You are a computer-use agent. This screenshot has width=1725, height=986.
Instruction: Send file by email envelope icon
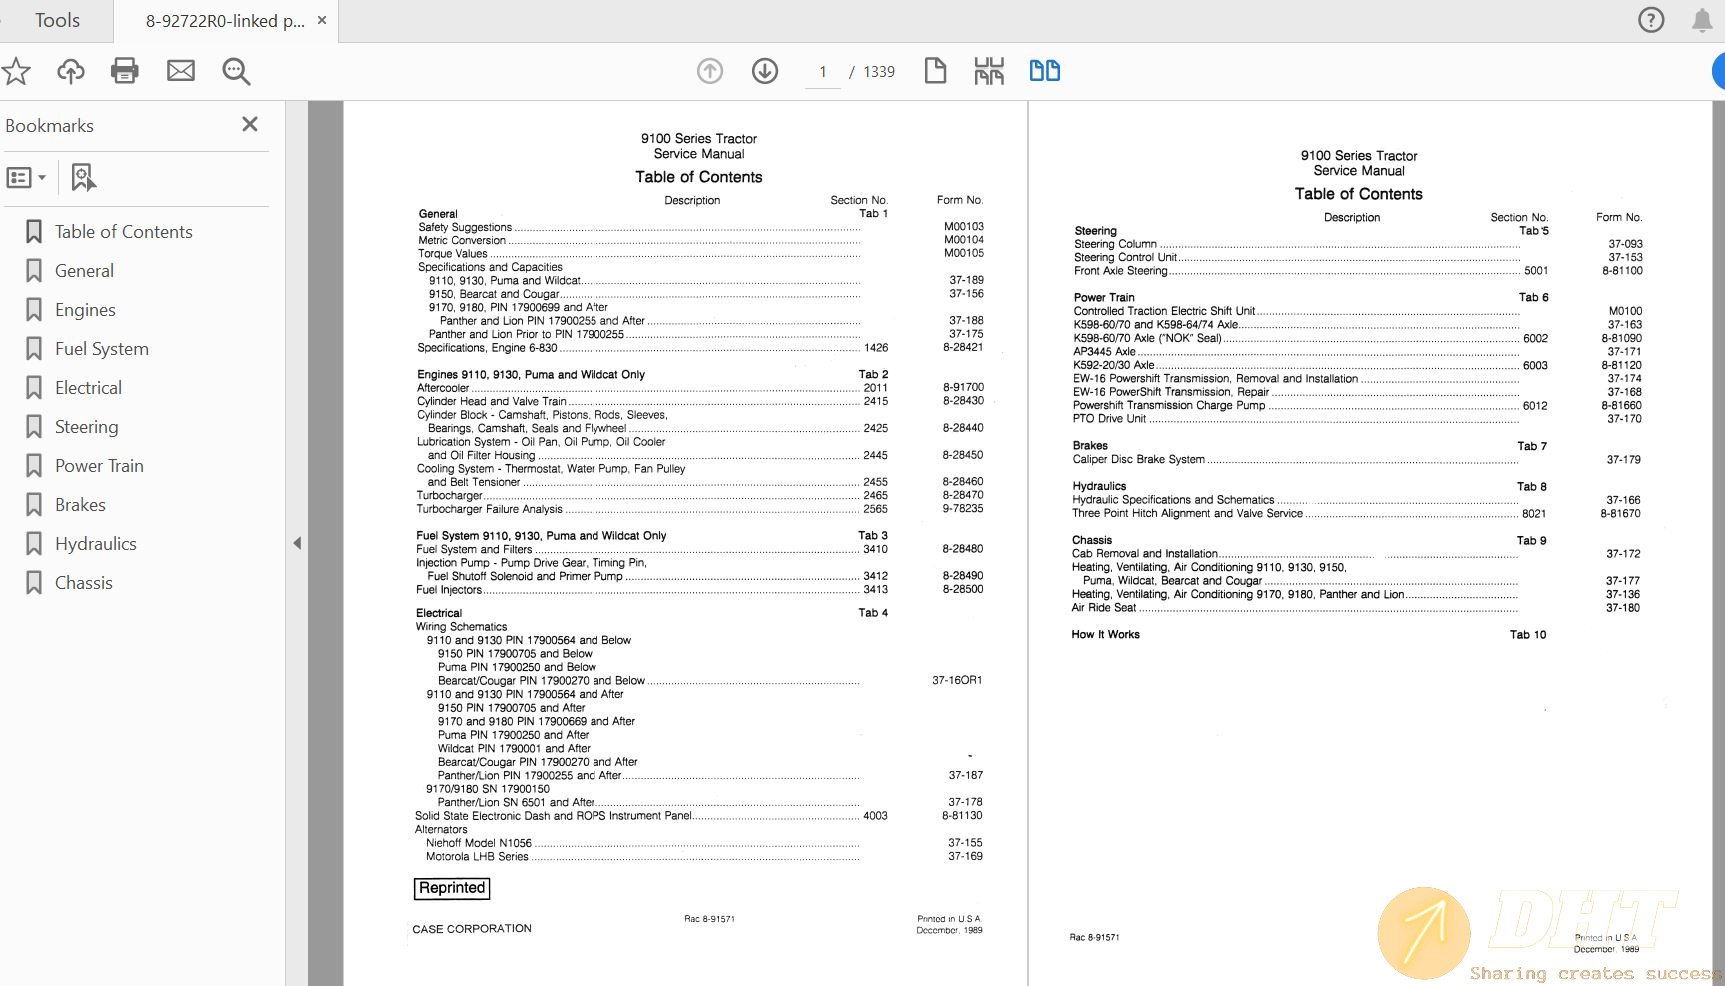coord(181,71)
